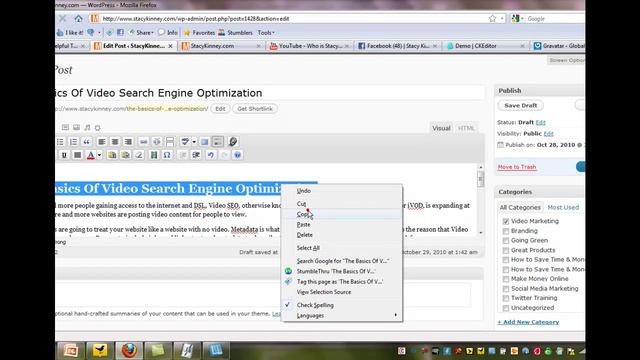Screen dimensions: 640x360
Task: Click the remove formatting eraser icon
Action: [x=139, y=155]
